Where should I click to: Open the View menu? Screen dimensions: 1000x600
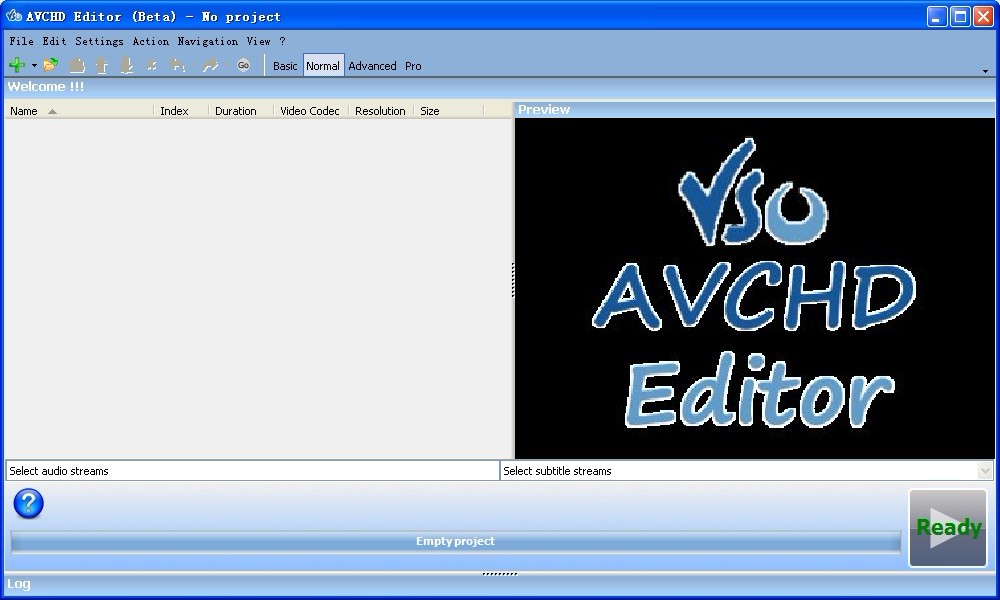pos(258,41)
